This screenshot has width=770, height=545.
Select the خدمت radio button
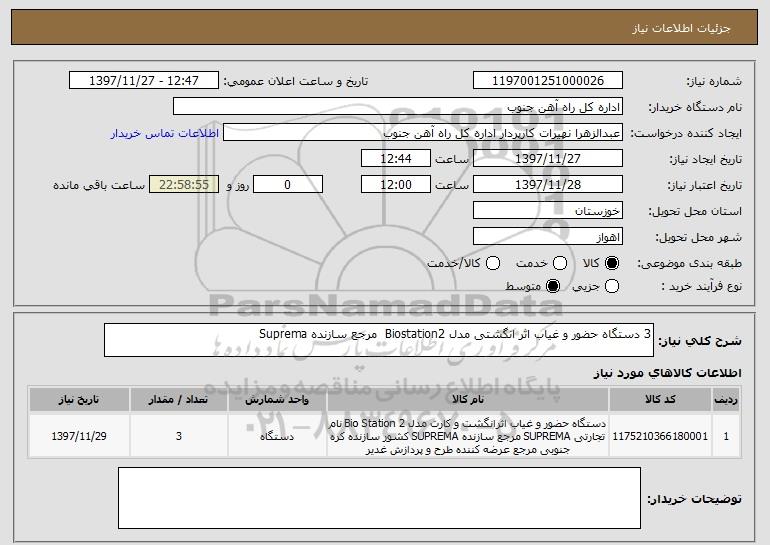tap(560, 263)
